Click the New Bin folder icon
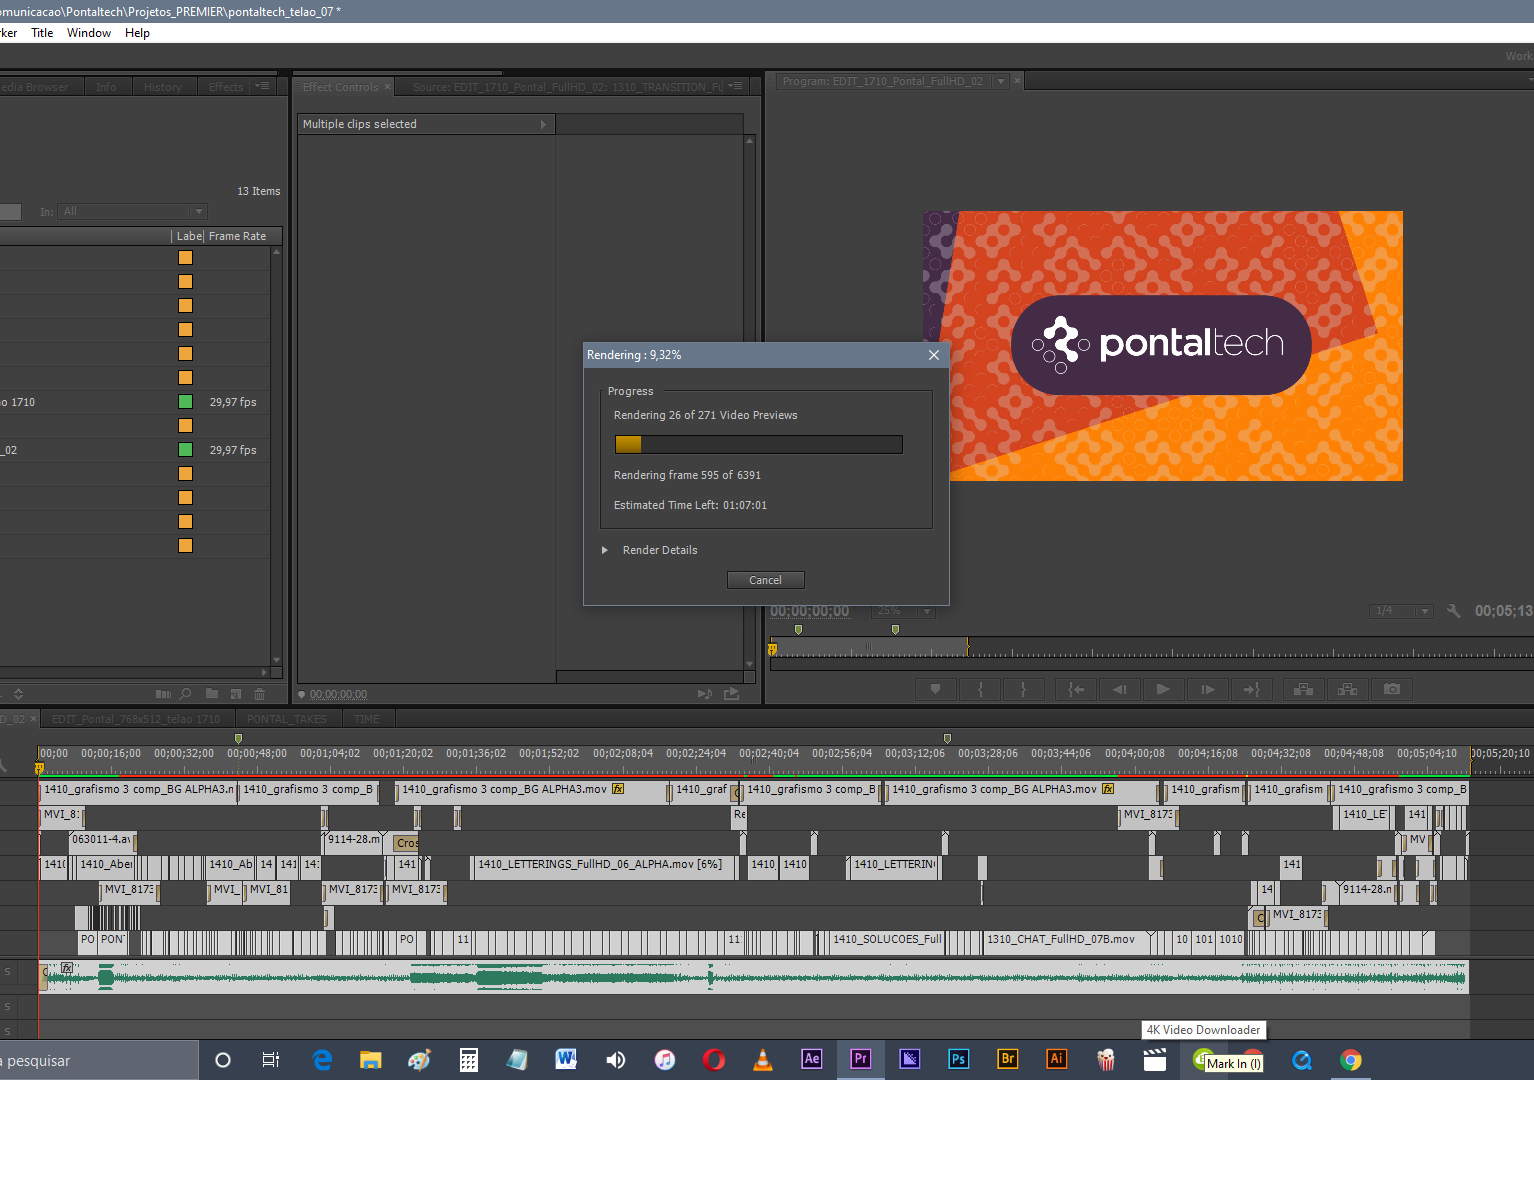This screenshot has height=1200, width=1534. 212,693
